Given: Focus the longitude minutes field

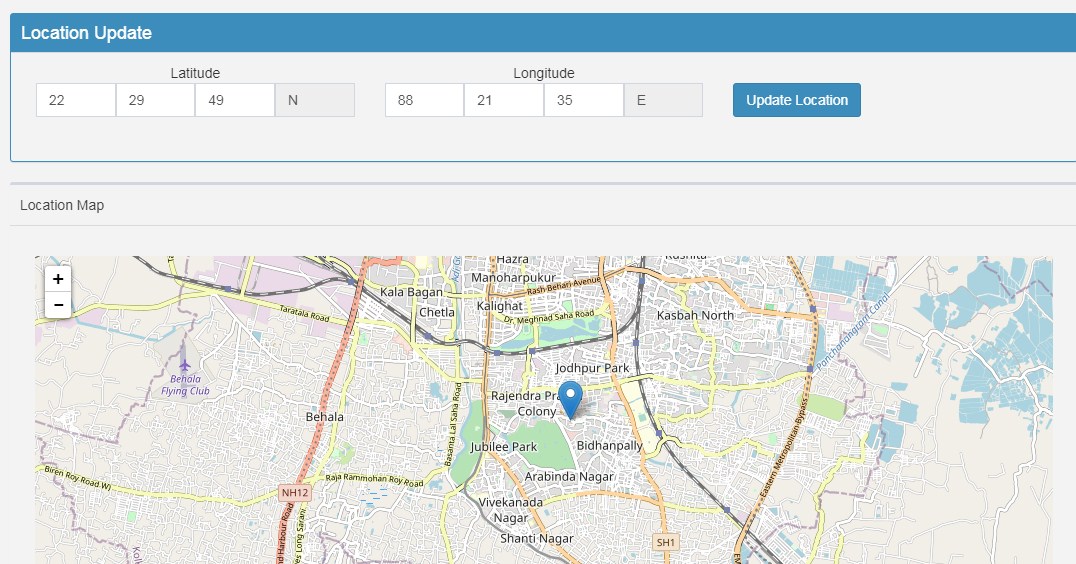Looking at the screenshot, I should click(504, 100).
